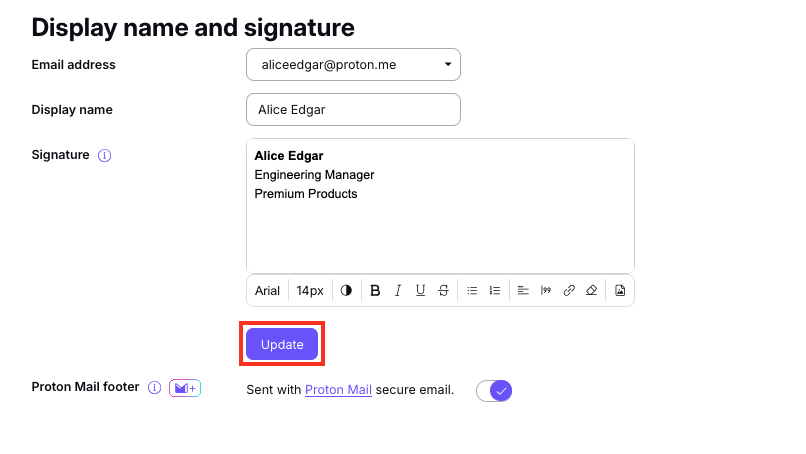Insert a numbered list
Image resolution: width=806 pixels, height=454 pixels.
494,291
